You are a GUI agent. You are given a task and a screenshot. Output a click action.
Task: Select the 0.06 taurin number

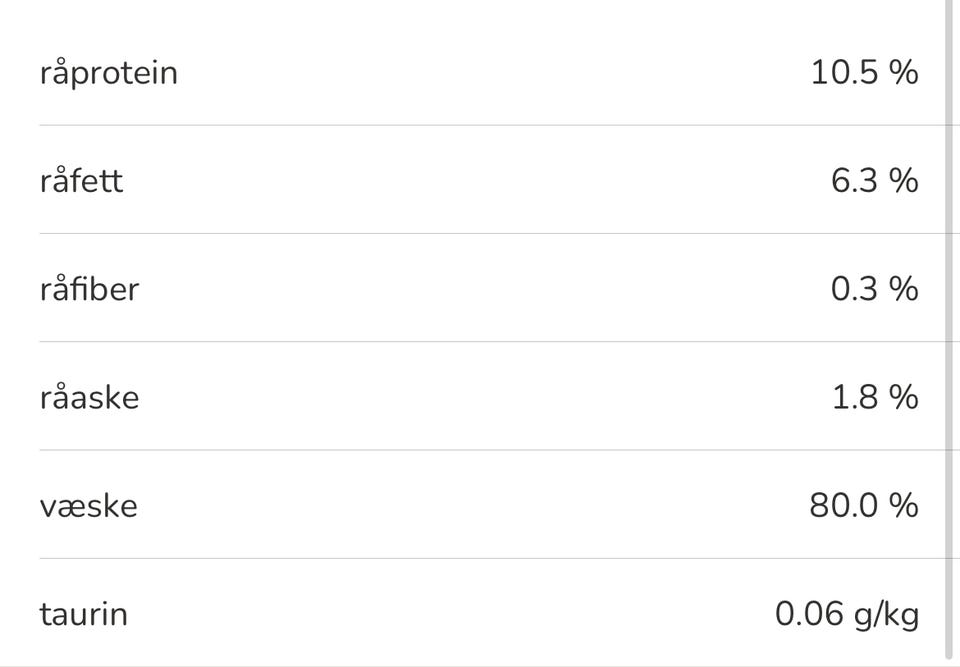pyautogui.click(x=809, y=613)
